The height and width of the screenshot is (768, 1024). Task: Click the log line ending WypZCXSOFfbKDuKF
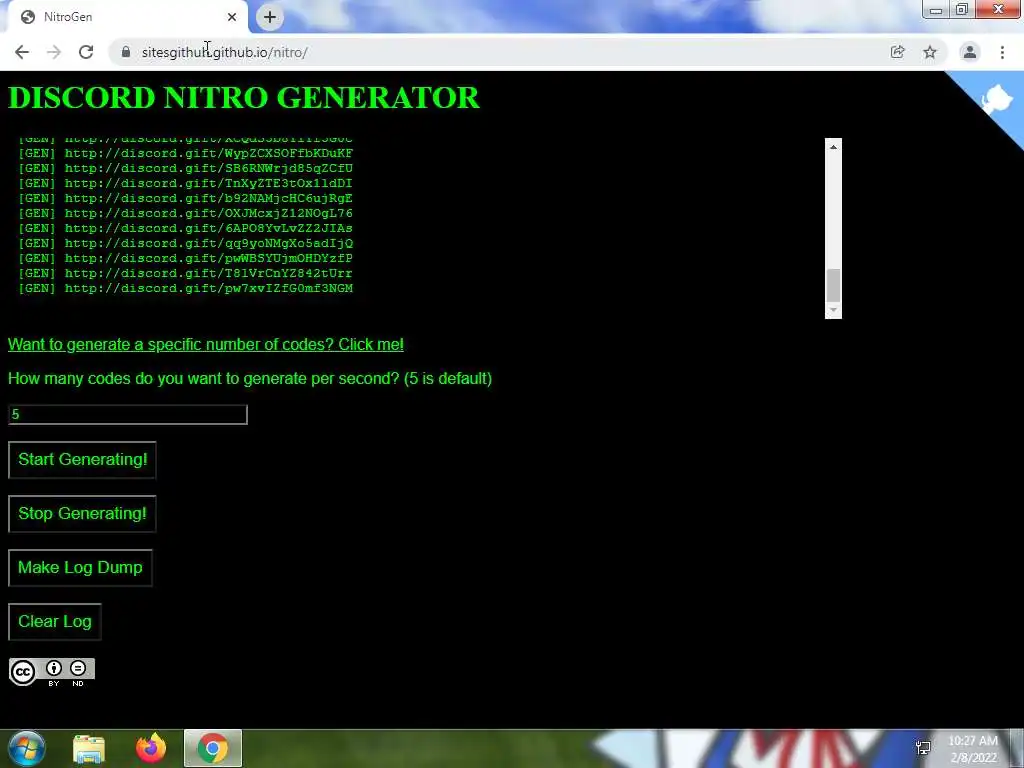tap(186, 153)
